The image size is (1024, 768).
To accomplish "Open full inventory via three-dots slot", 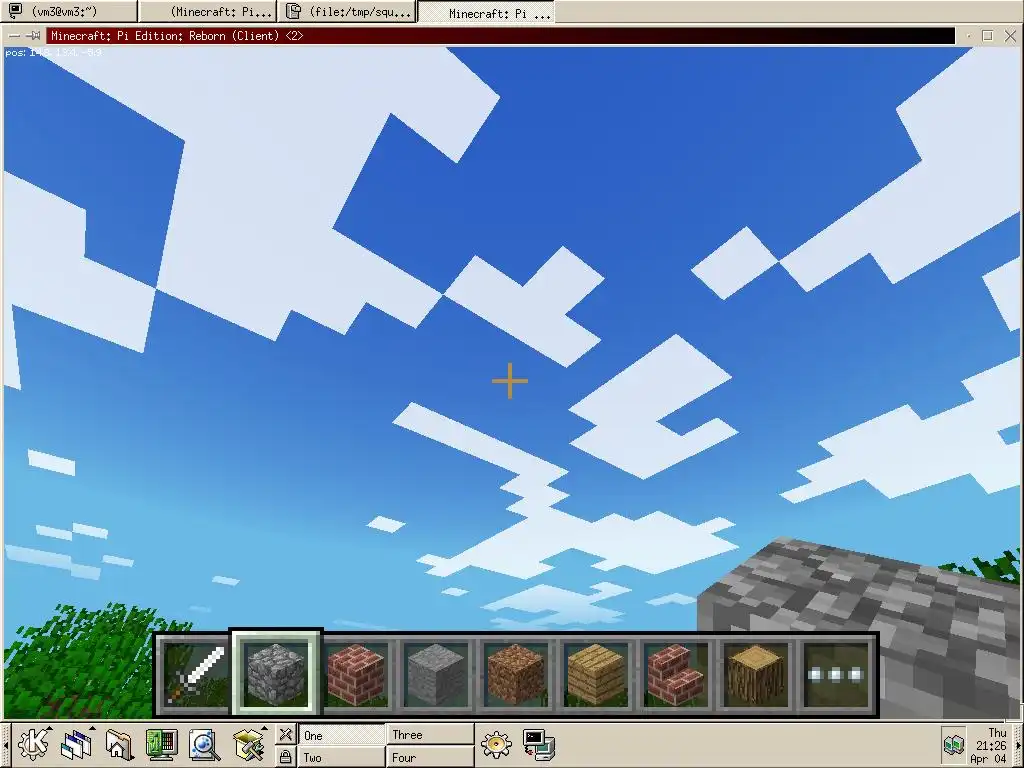I will tap(836, 674).
